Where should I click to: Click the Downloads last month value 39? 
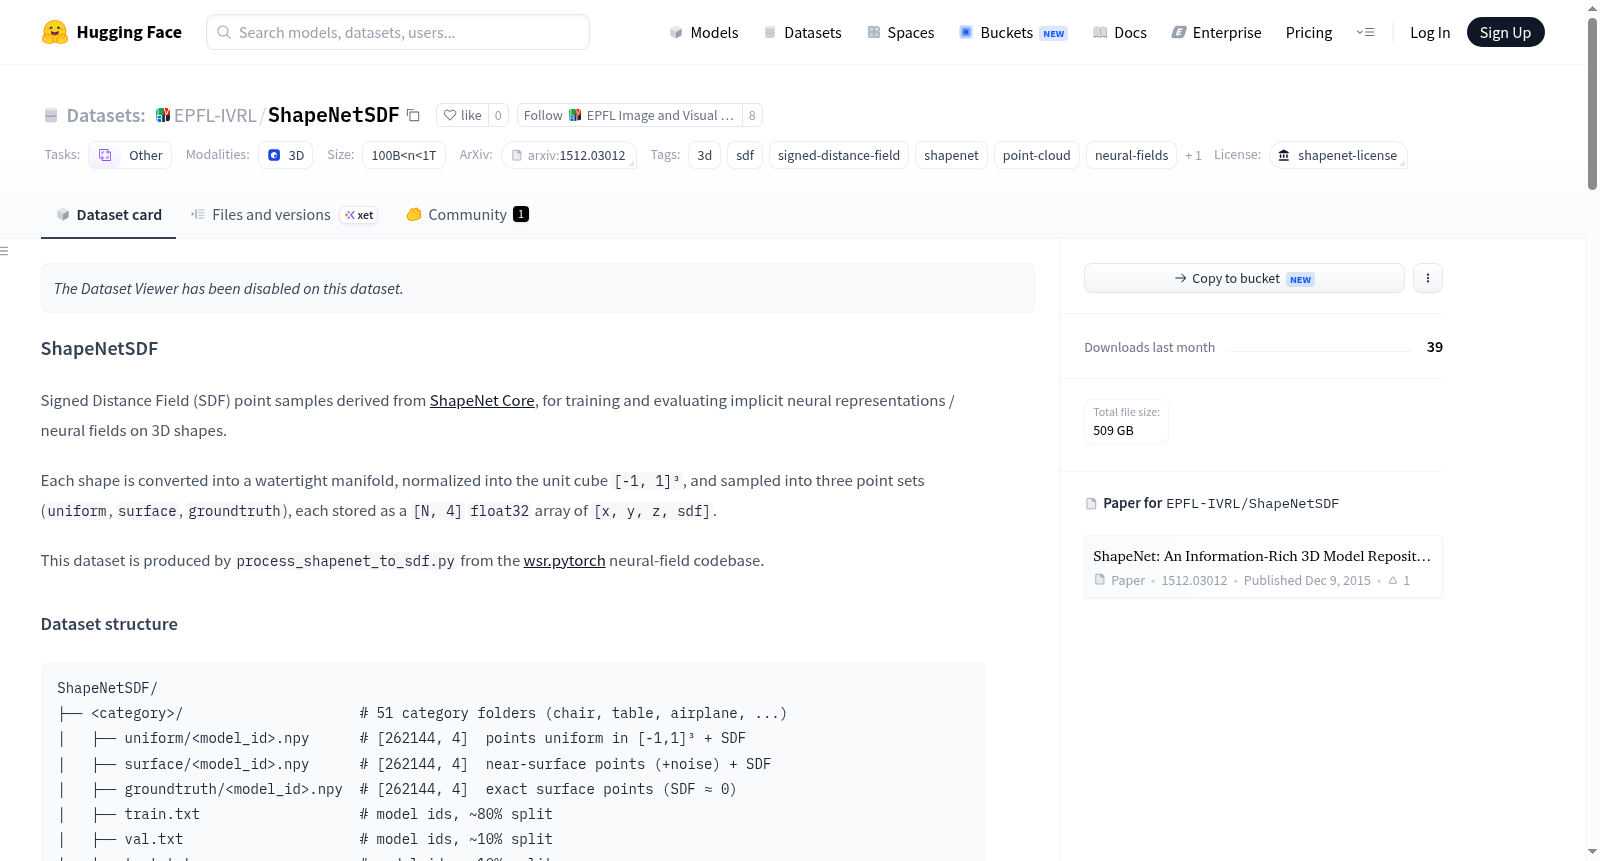[x=1435, y=347]
